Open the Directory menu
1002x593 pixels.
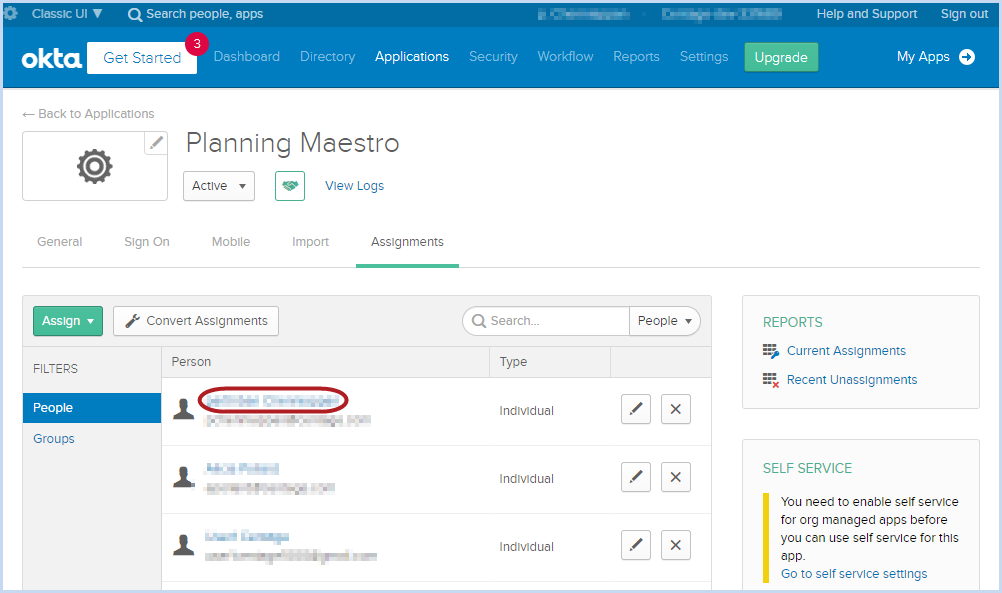coord(327,56)
